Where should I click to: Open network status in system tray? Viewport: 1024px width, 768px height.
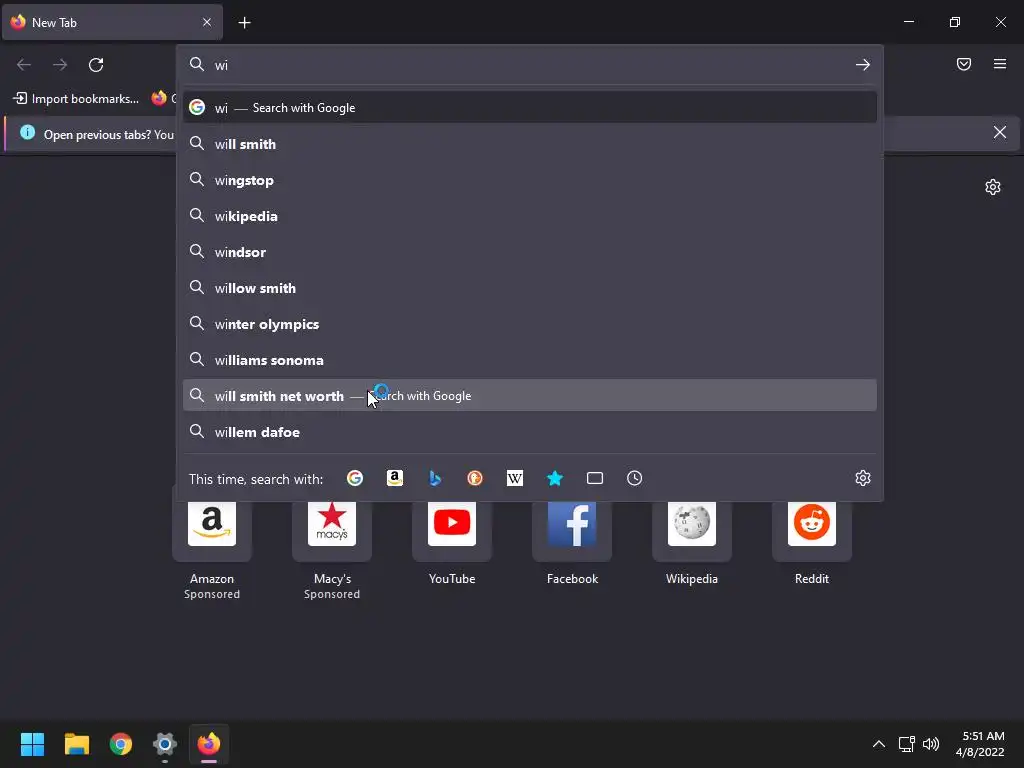click(906, 744)
